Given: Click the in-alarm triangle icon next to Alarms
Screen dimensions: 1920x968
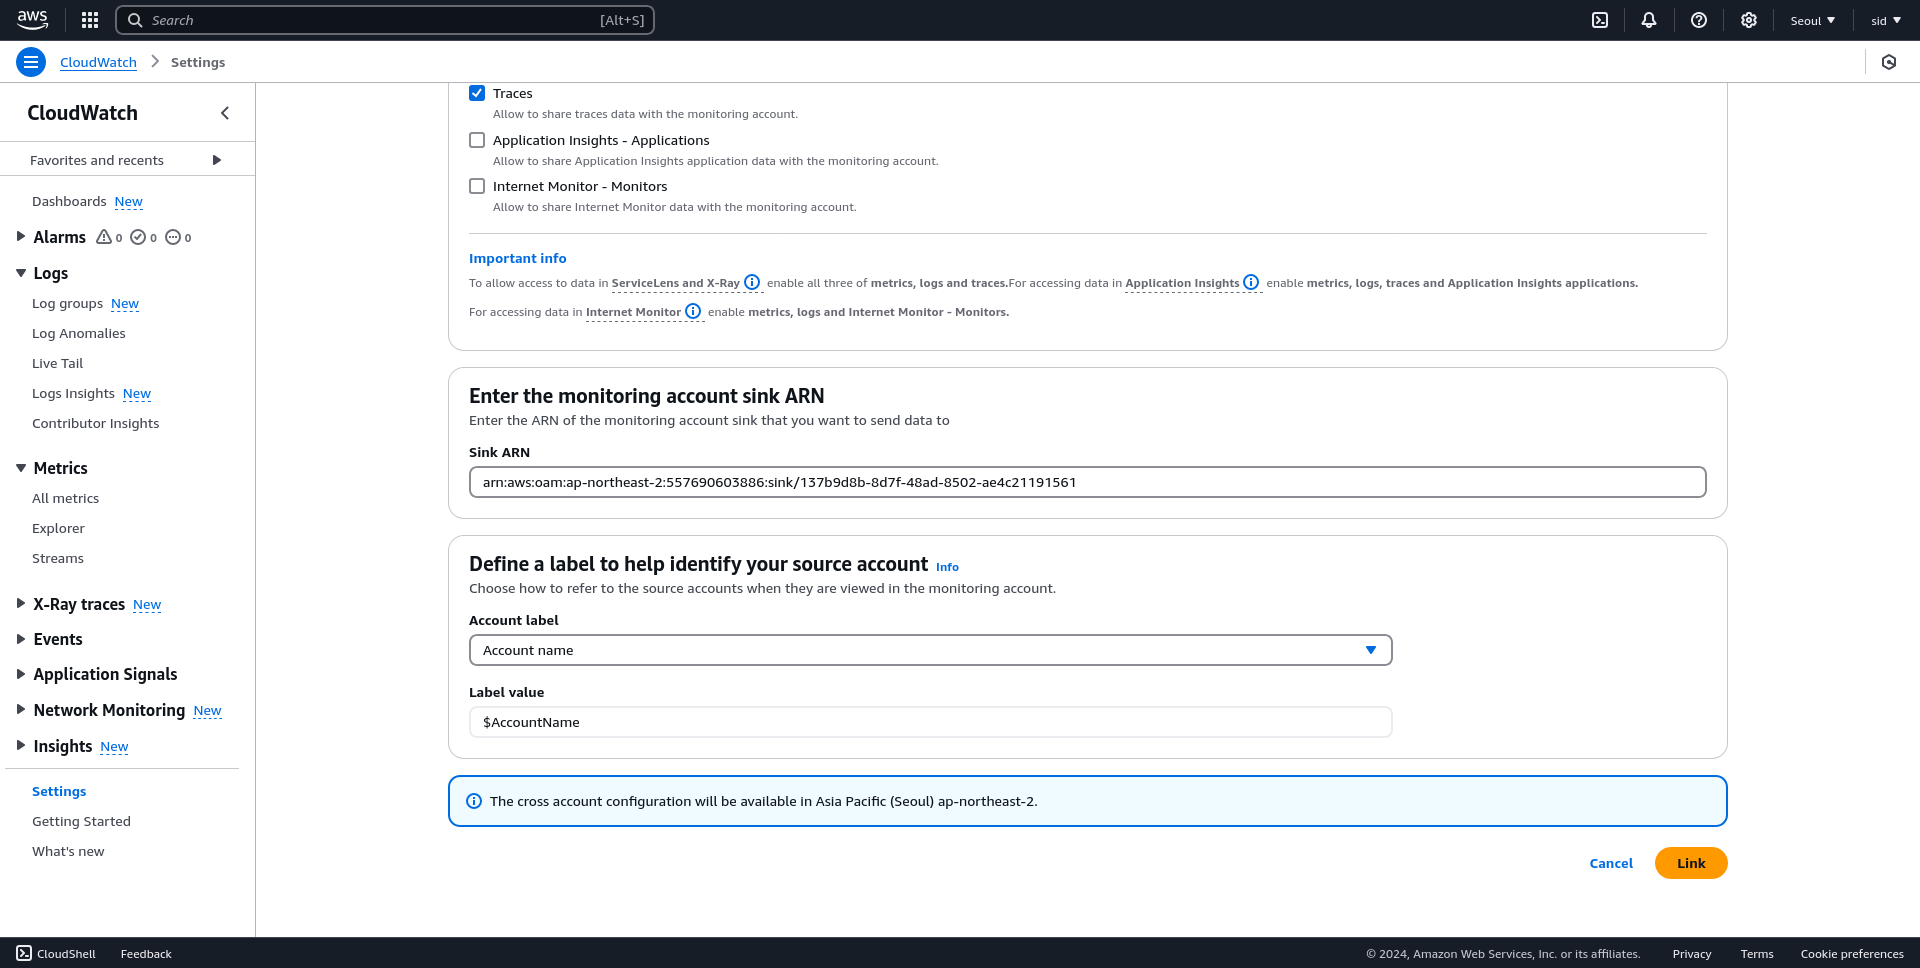Looking at the screenshot, I should click(104, 237).
